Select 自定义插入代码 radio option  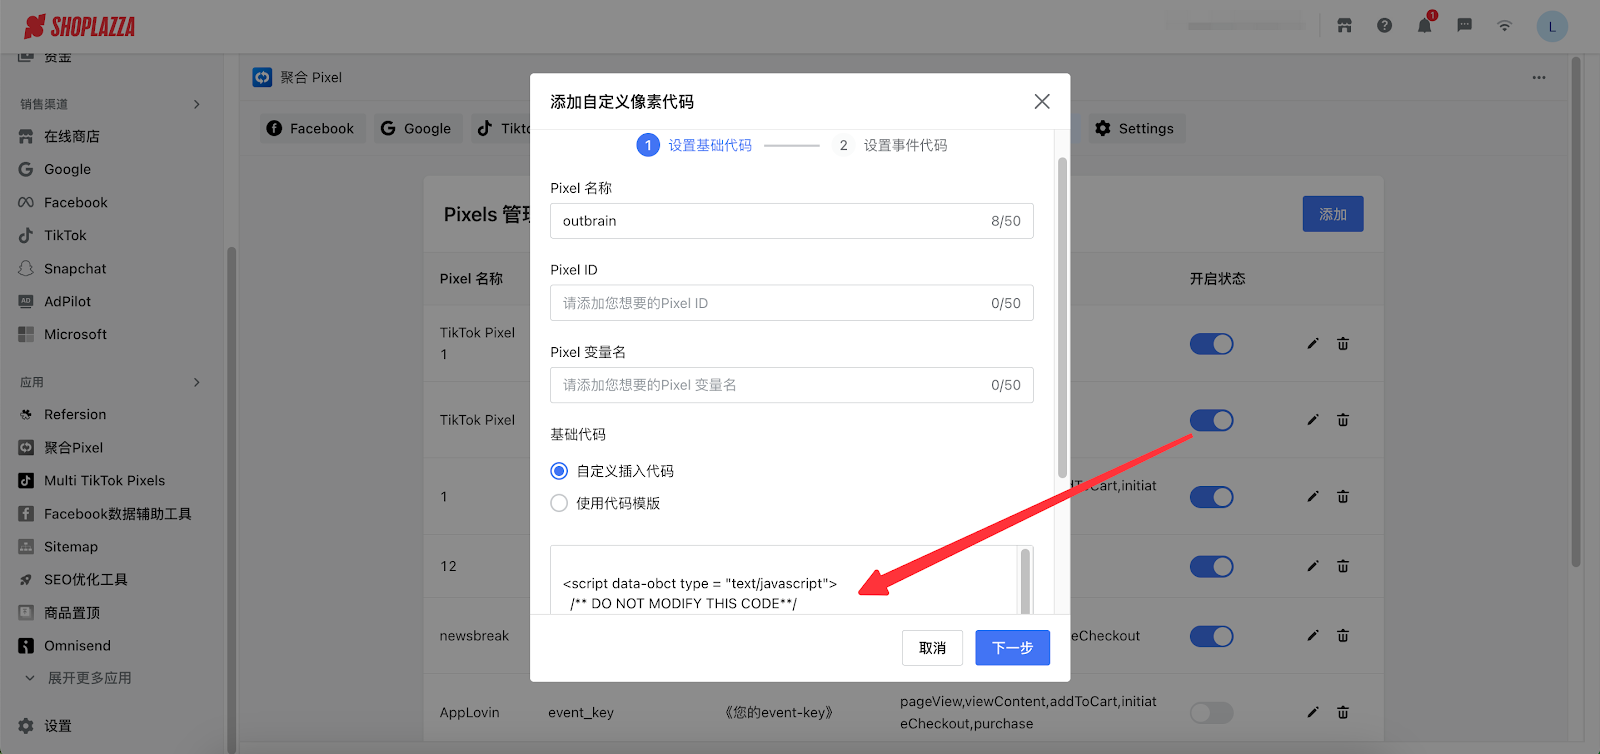(x=559, y=471)
